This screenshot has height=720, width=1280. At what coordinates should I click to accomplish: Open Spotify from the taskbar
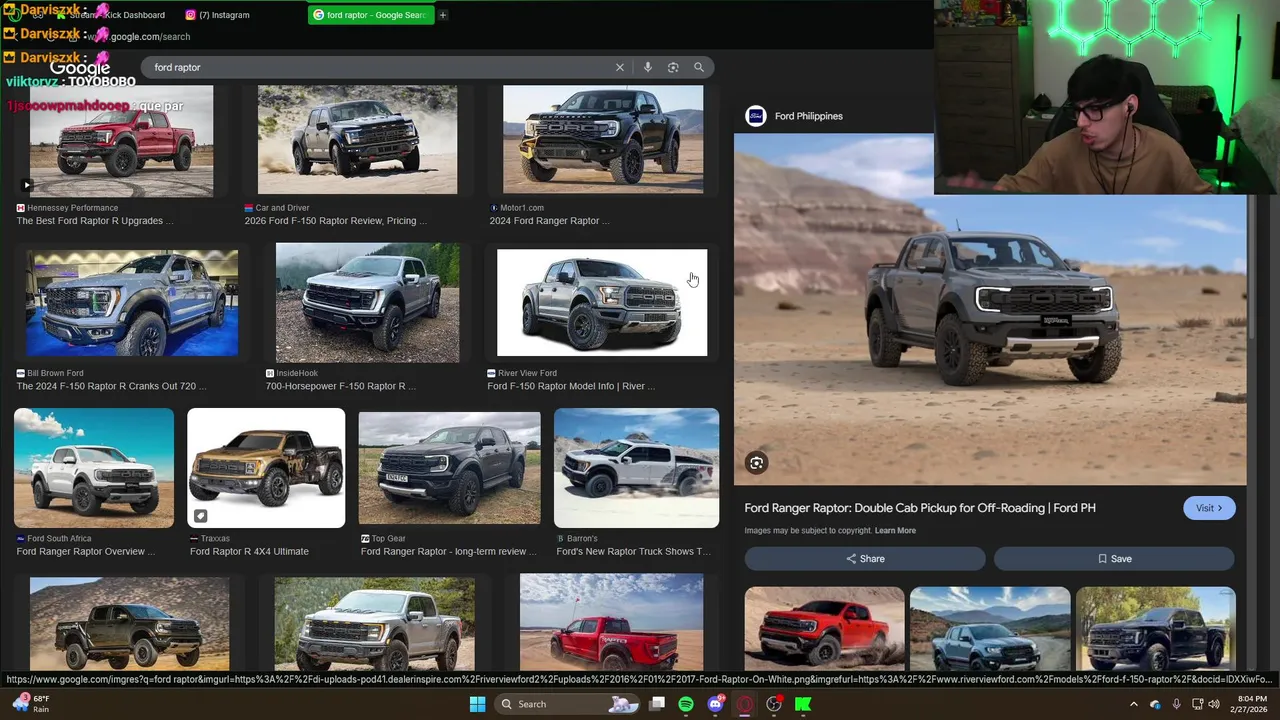(686, 704)
